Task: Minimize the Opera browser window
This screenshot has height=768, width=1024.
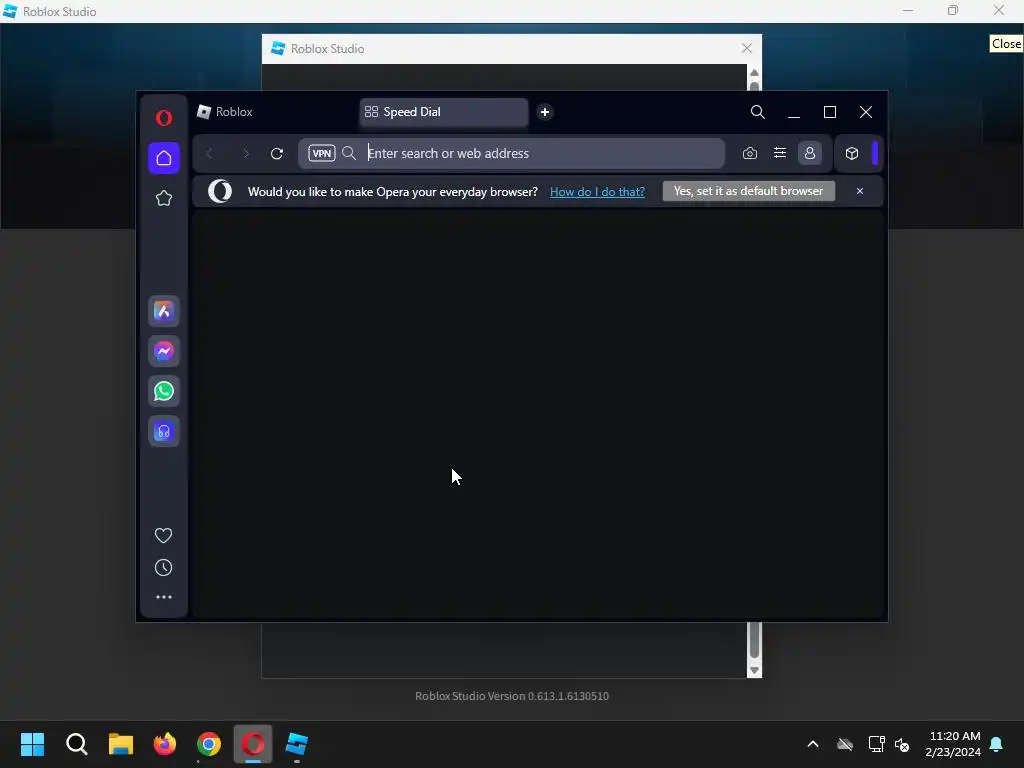Action: coord(793,112)
